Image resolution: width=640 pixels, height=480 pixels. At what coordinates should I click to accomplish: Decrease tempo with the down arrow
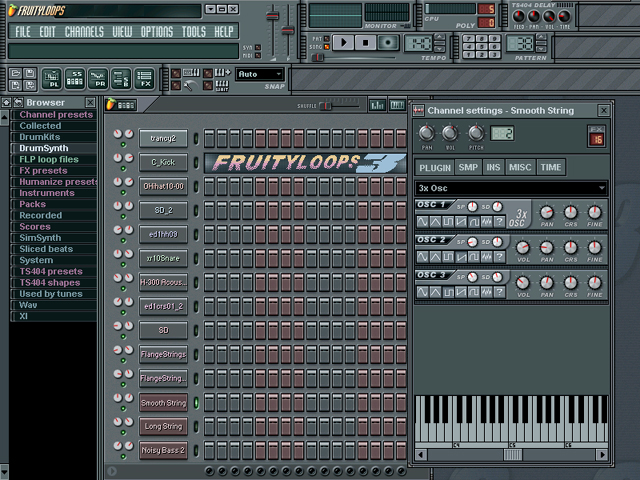(x=440, y=48)
